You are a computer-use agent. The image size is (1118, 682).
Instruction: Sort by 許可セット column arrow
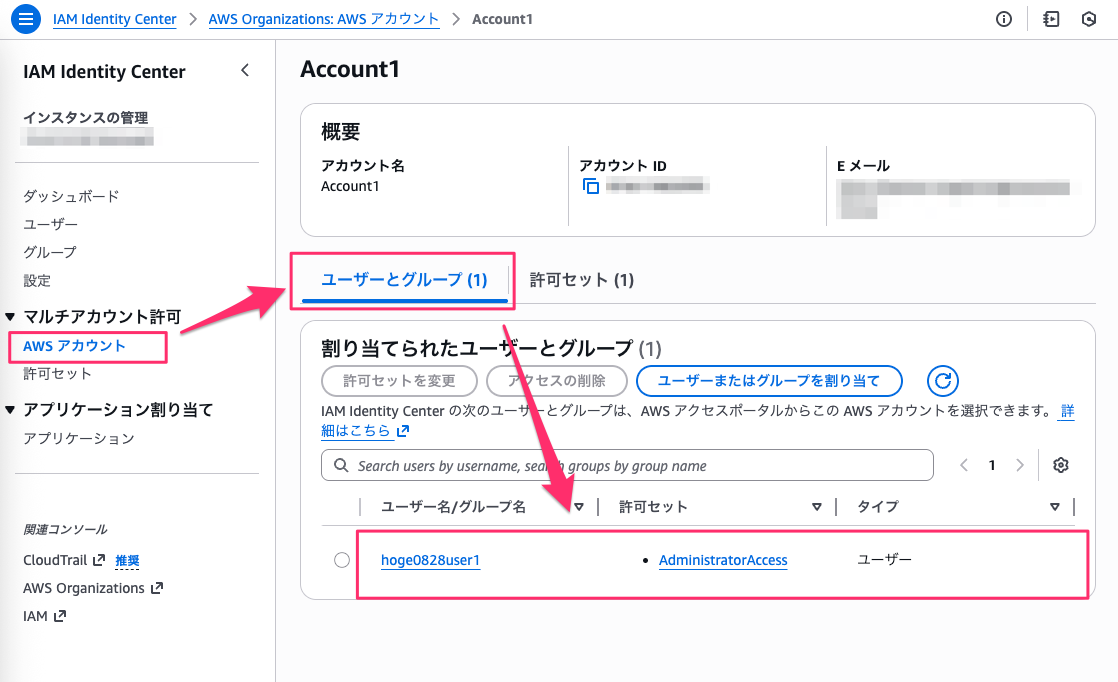[x=817, y=507]
